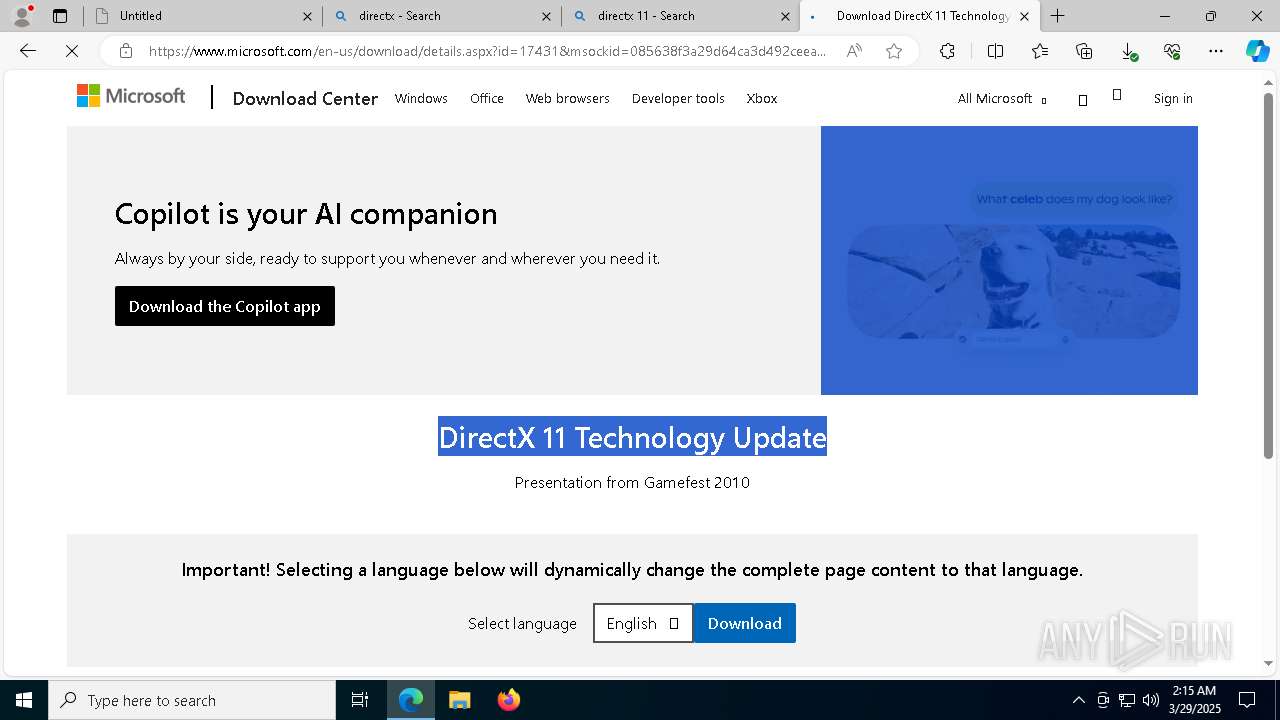This screenshot has width=1280, height=720.
Task: Switch to the directx - Search tab
Action: click(442, 16)
